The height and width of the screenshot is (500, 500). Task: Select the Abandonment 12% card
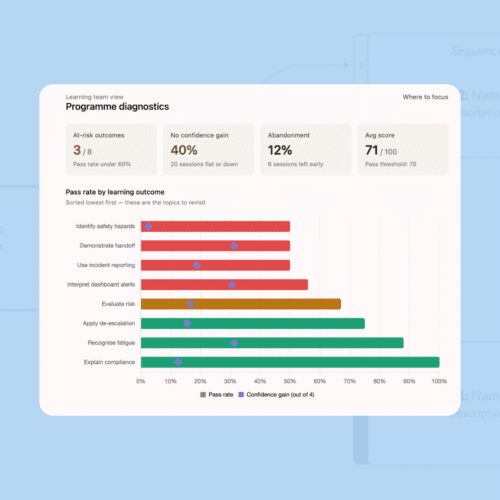pos(306,149)
